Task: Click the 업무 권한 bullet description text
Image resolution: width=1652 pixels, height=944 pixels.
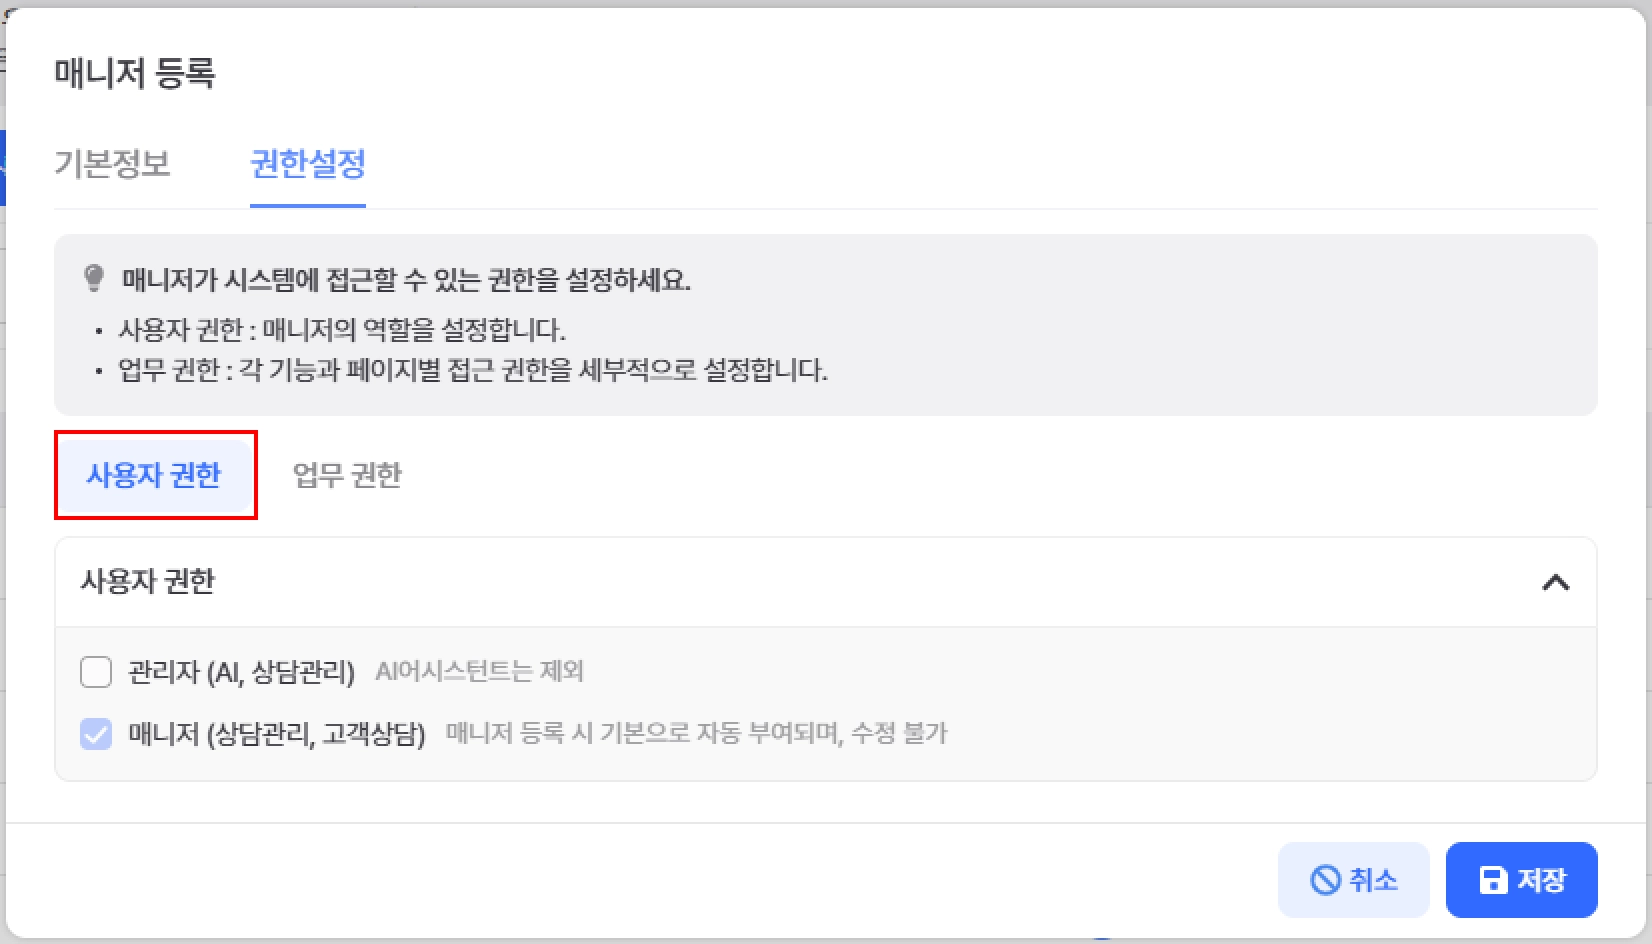Action: coord(472,370)
